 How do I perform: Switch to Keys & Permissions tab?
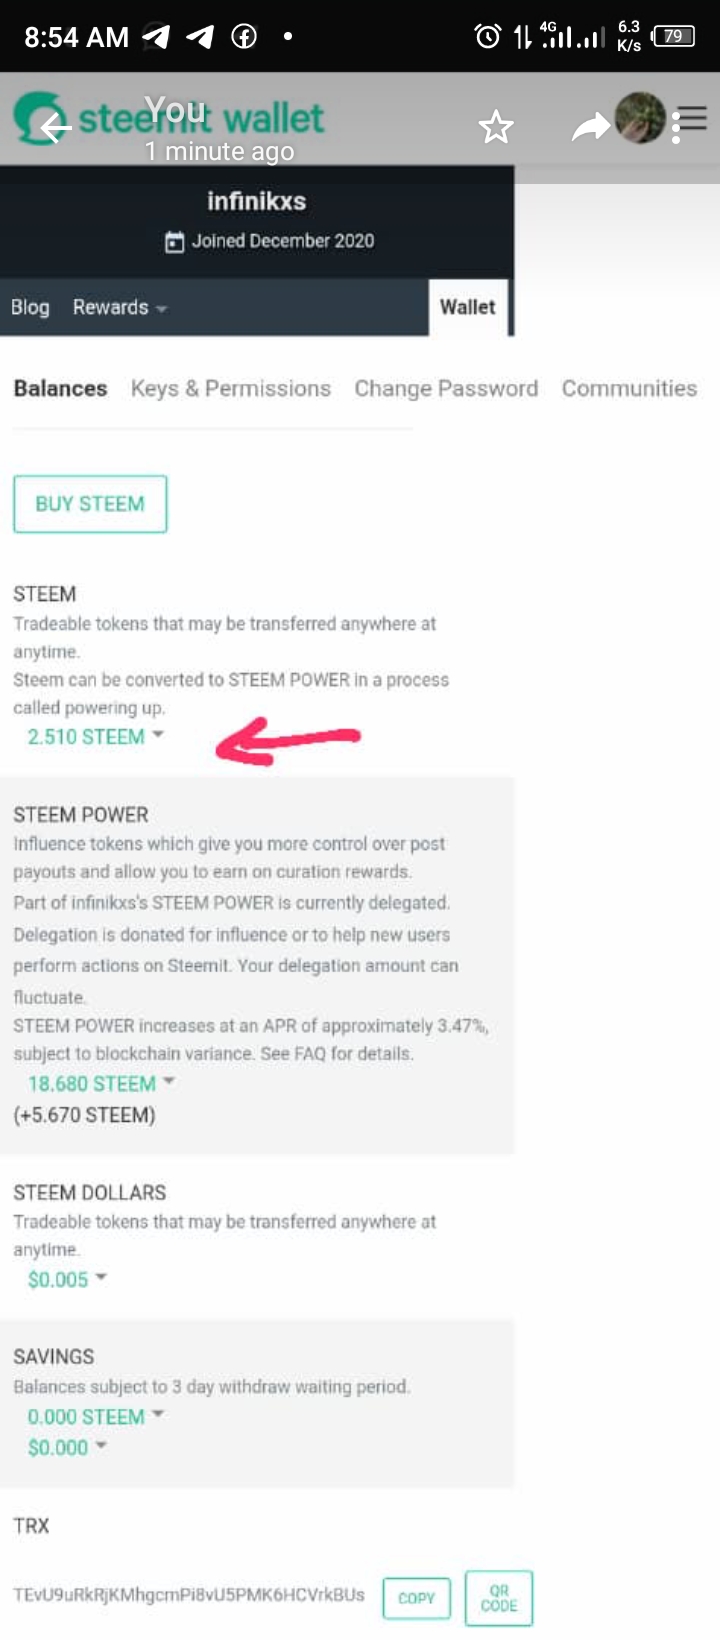point(231,388)
